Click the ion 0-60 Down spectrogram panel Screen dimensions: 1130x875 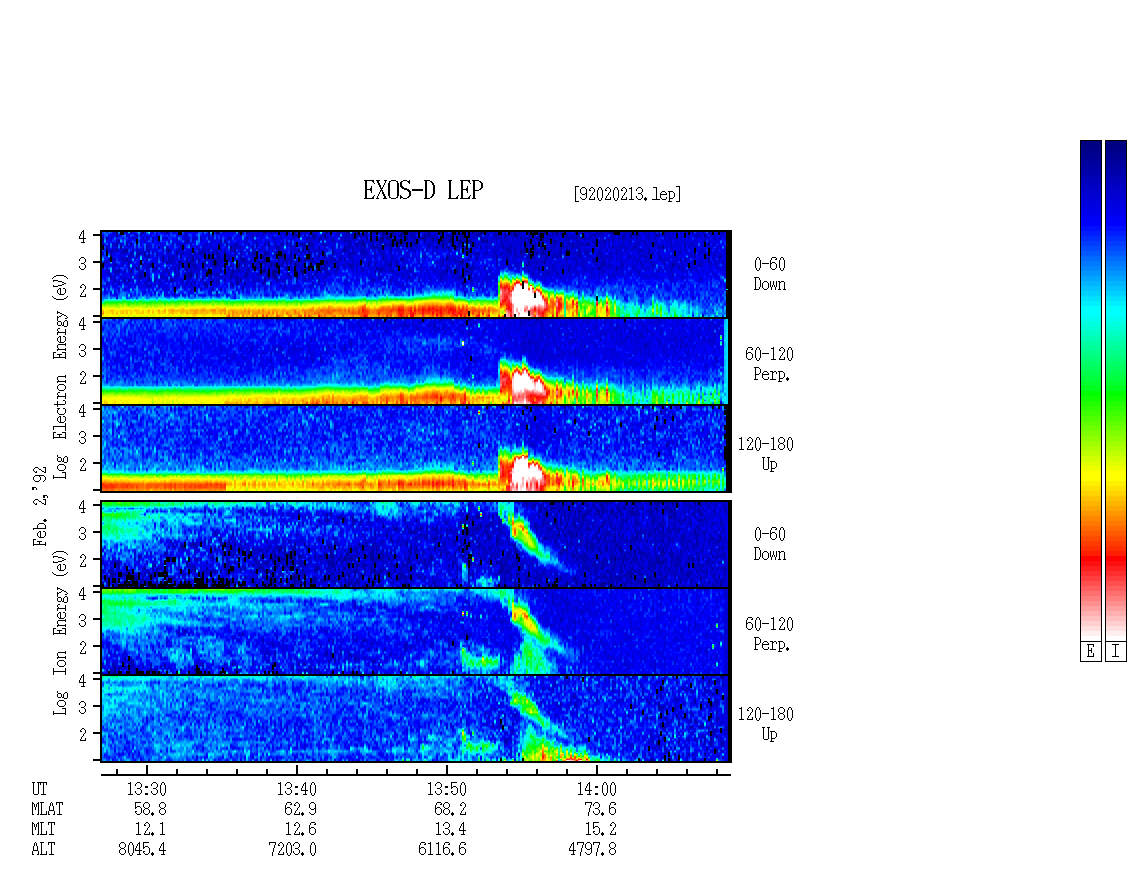[x=416, y=544]
